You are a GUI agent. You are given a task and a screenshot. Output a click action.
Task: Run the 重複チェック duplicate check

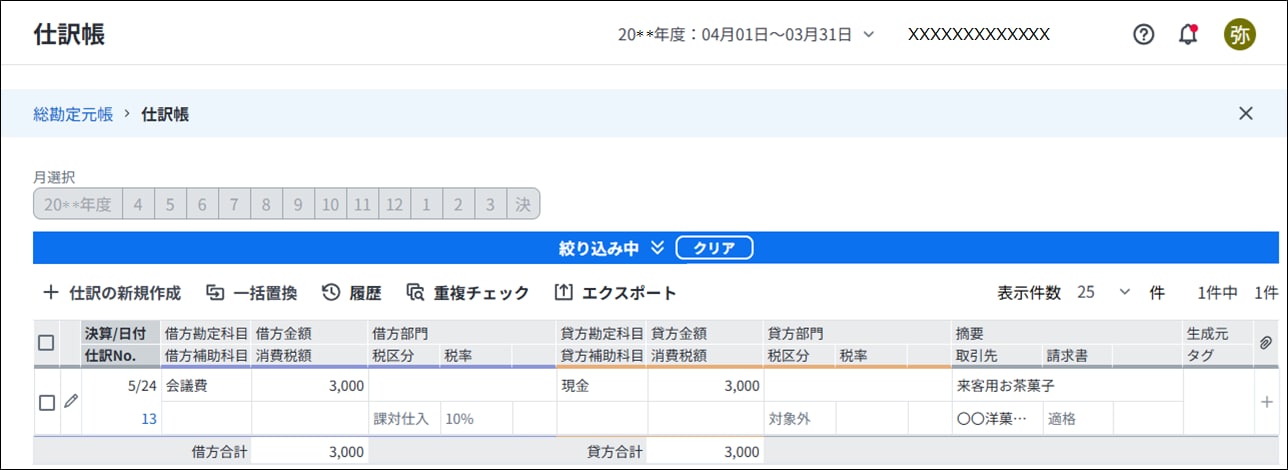pos(468,293)
